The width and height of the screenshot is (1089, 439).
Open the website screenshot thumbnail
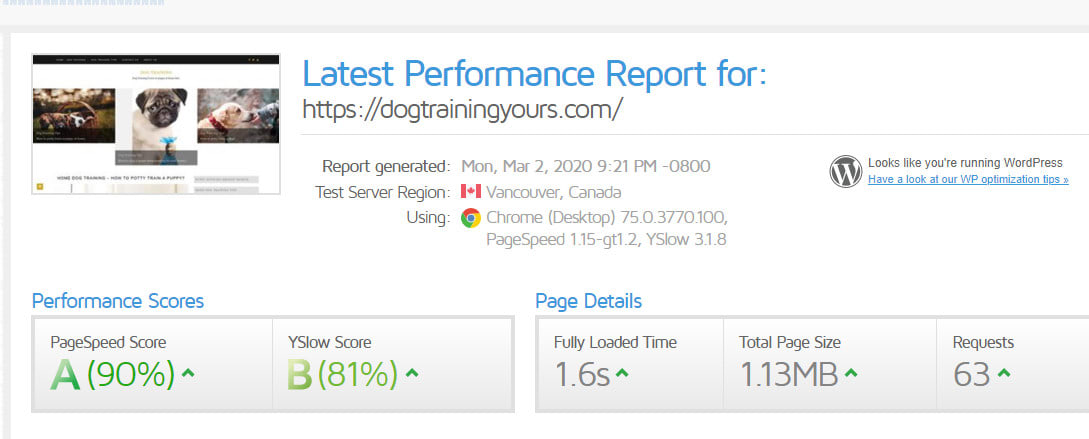tap(156, 124)
